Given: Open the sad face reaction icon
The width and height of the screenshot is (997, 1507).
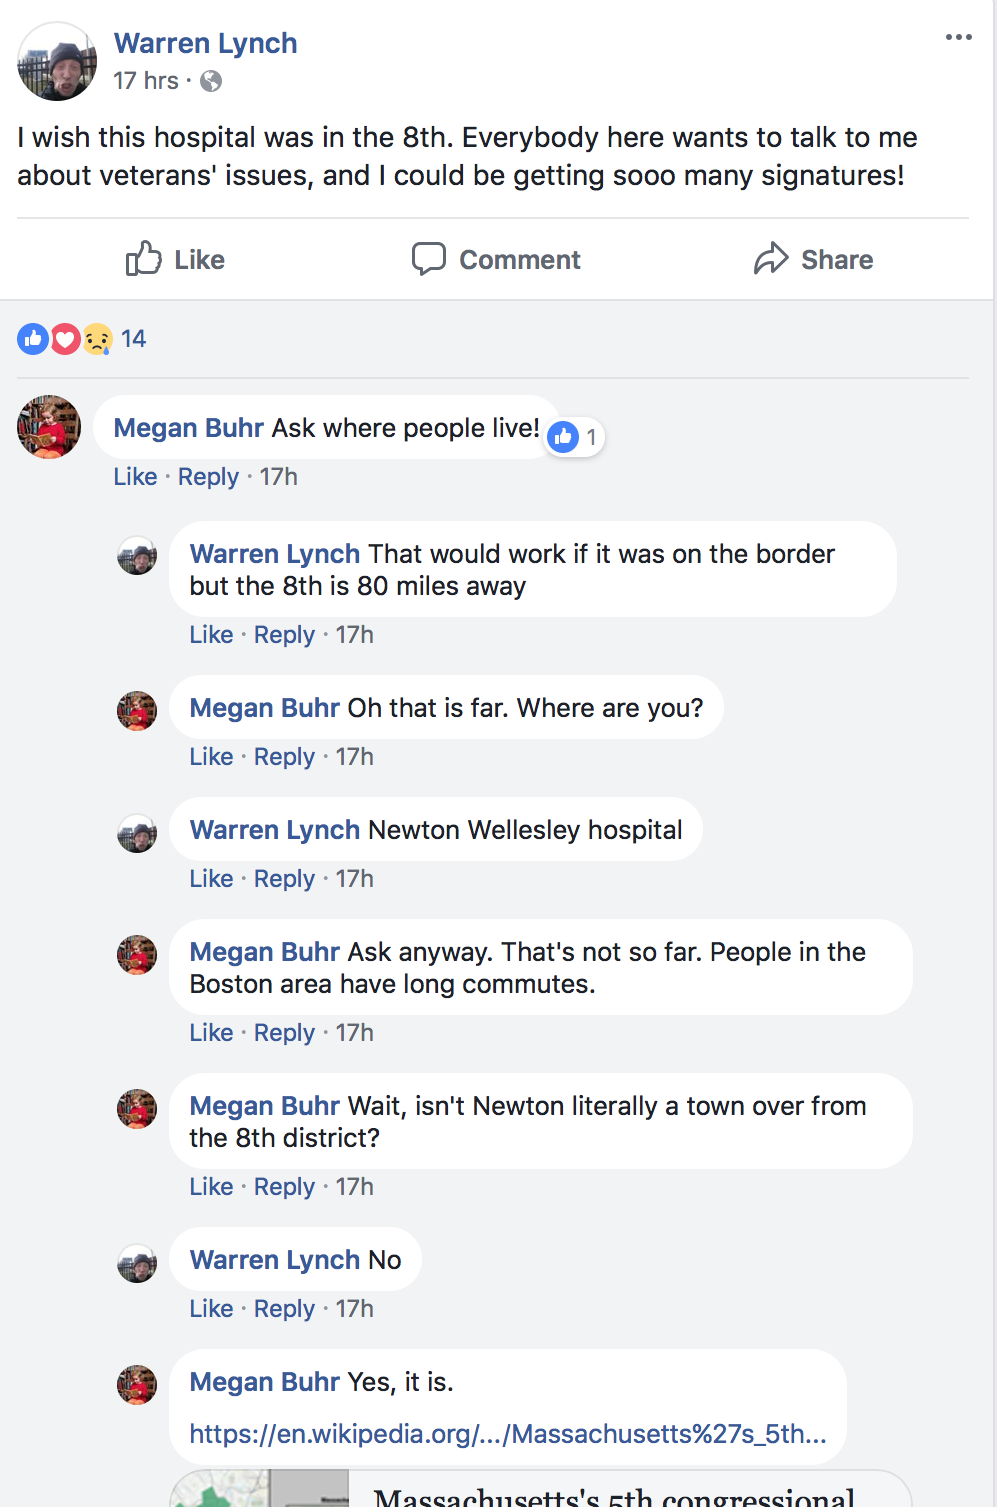Looking at the screenshot, I should [97, 339].
